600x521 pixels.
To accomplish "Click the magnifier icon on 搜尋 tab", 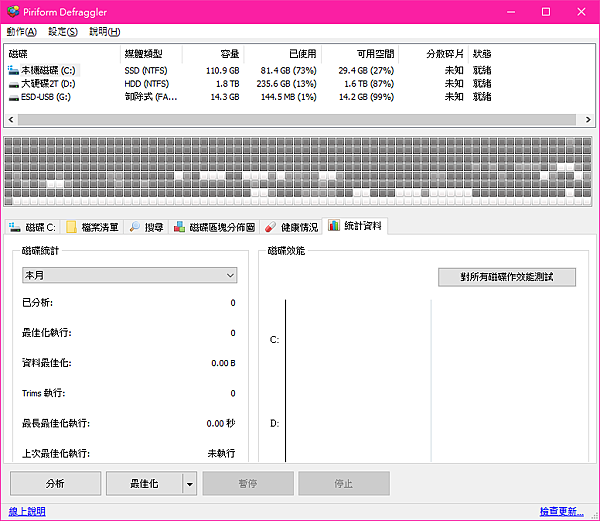I will (135, 227).
